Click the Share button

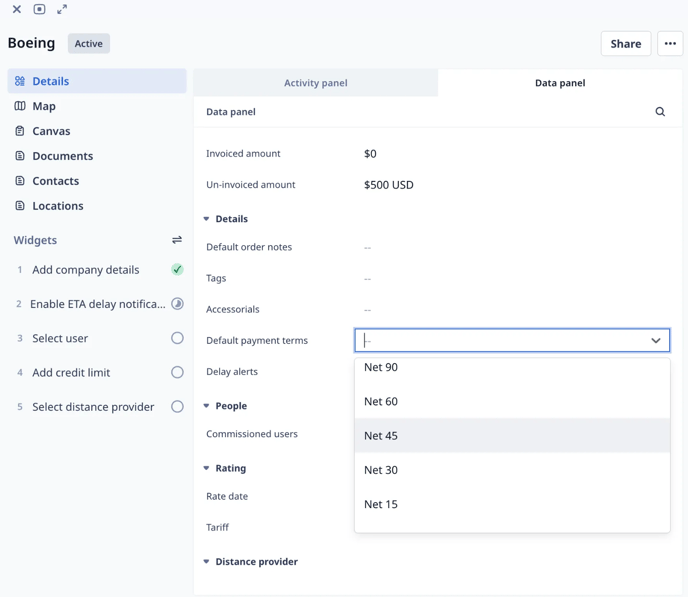[626, 43]
